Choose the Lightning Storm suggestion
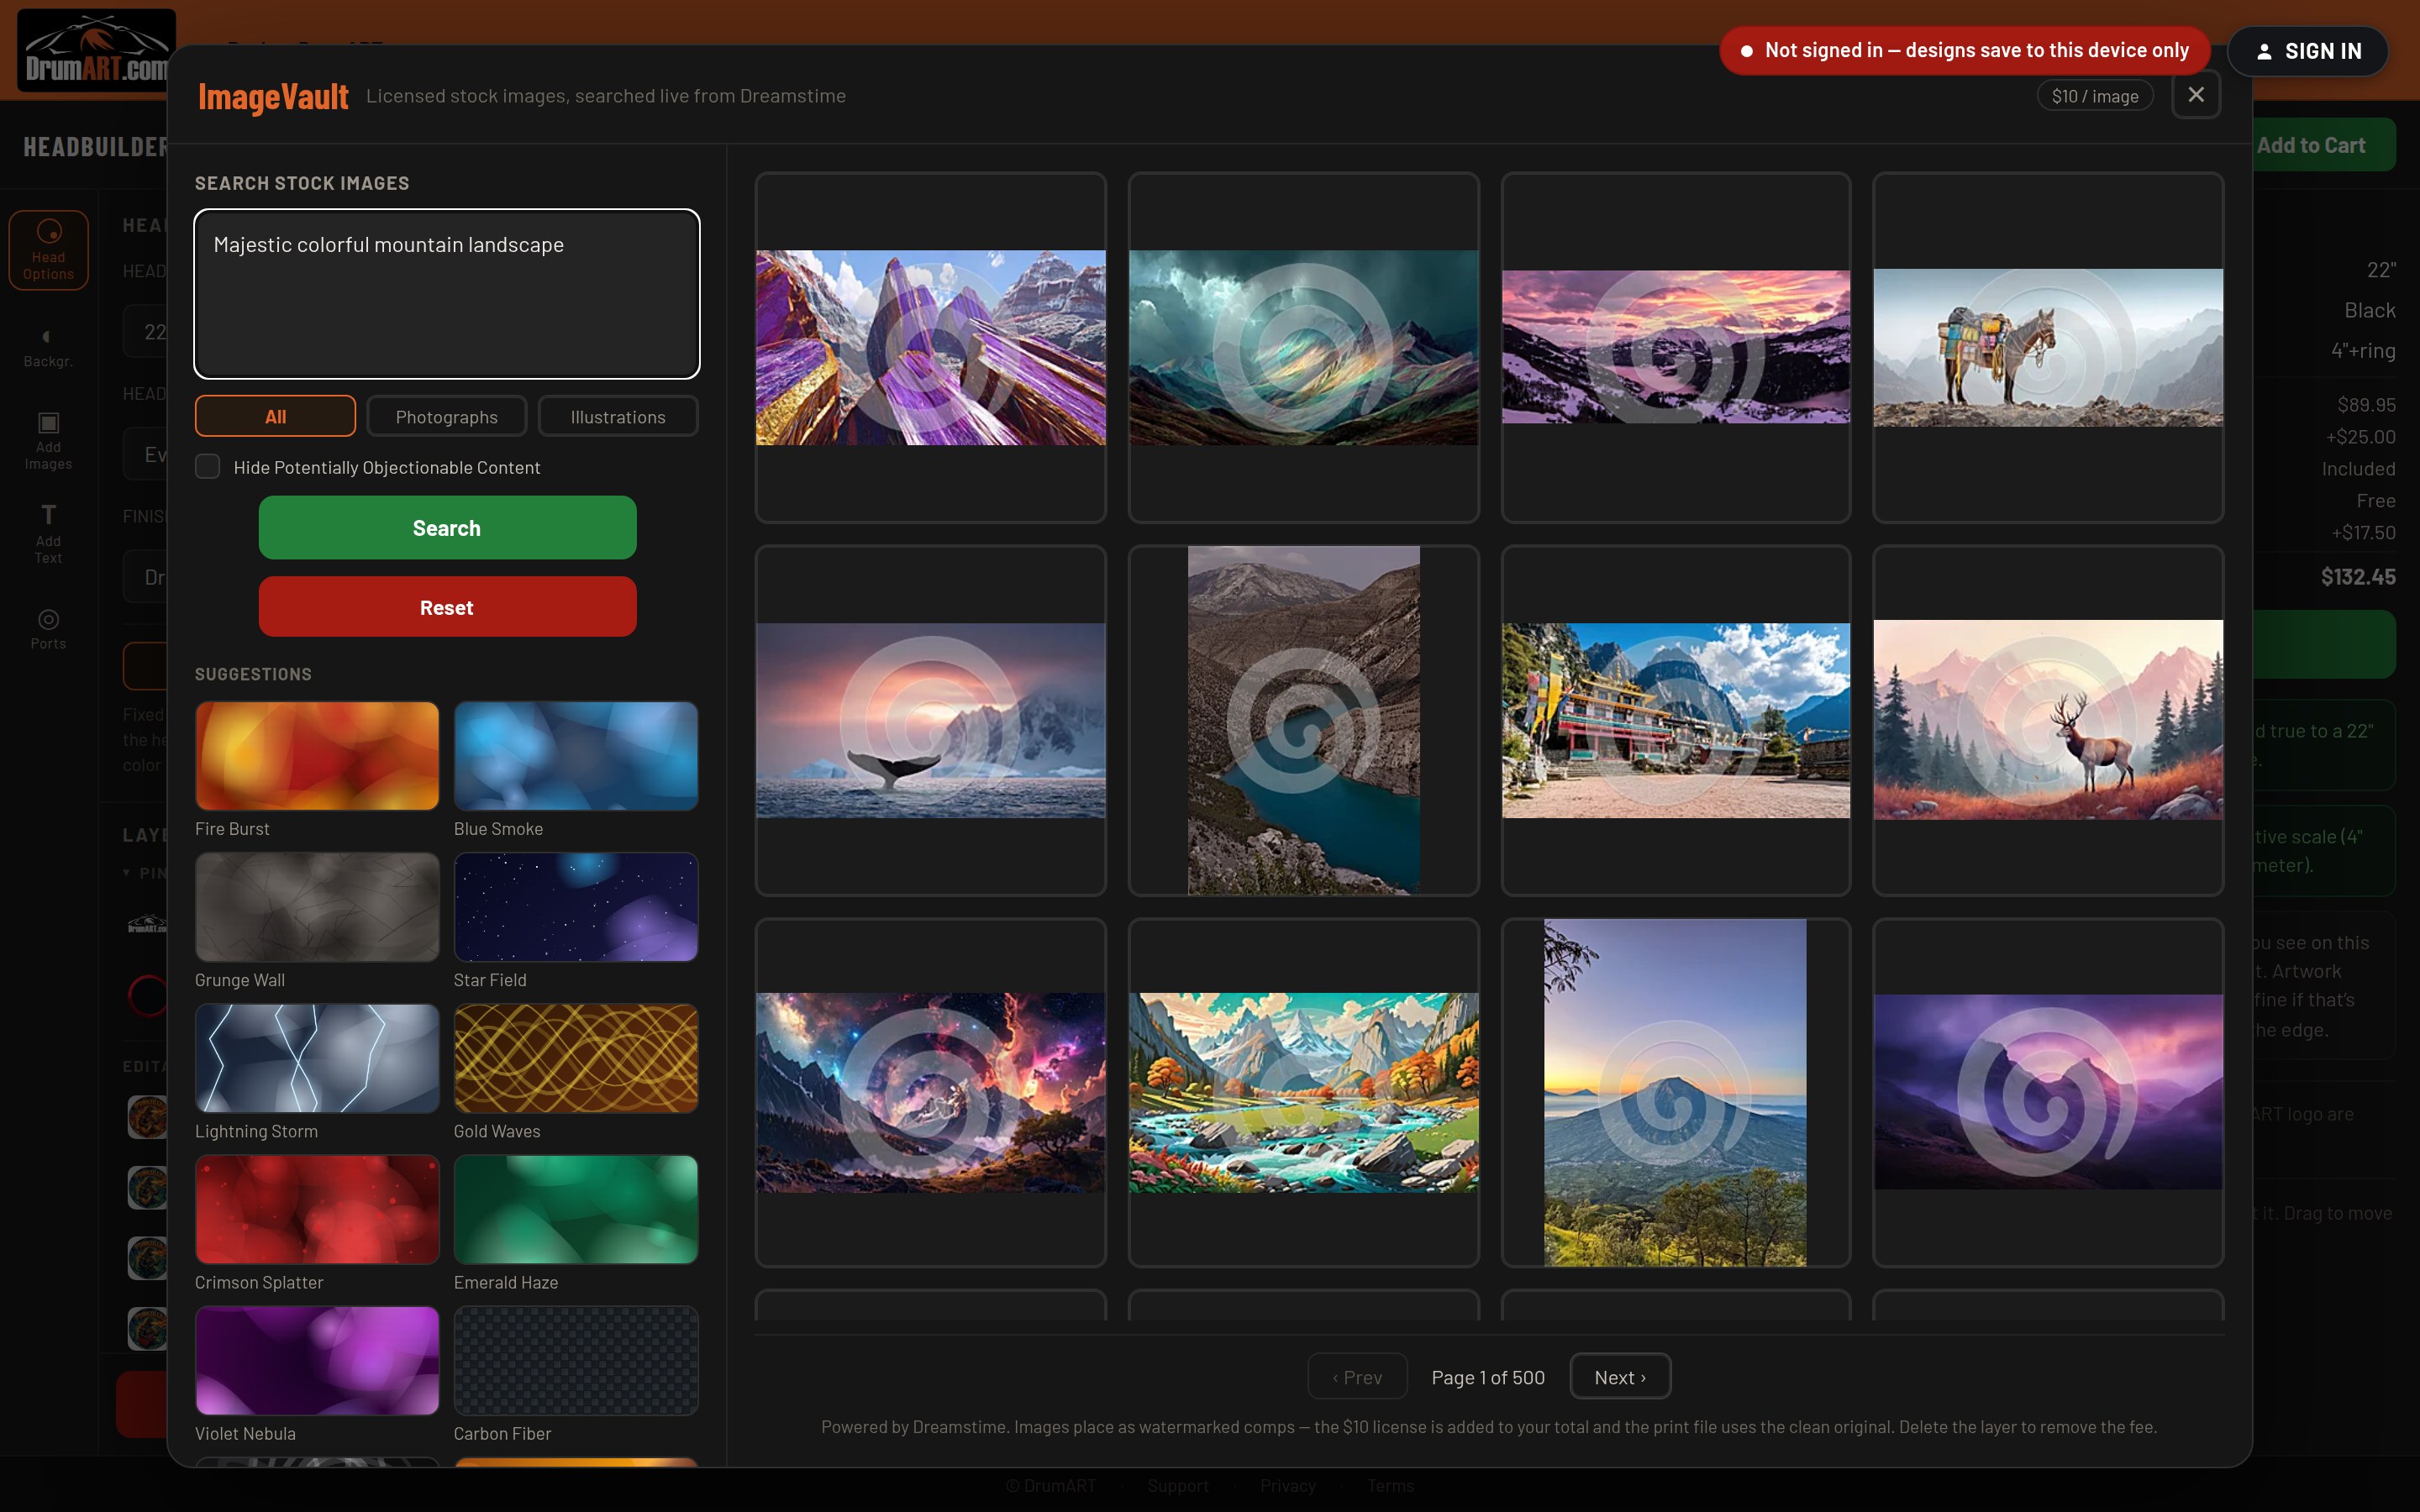This screenshot has height=1512, width=2420. pyautogui.click(x=317, y=1058)
